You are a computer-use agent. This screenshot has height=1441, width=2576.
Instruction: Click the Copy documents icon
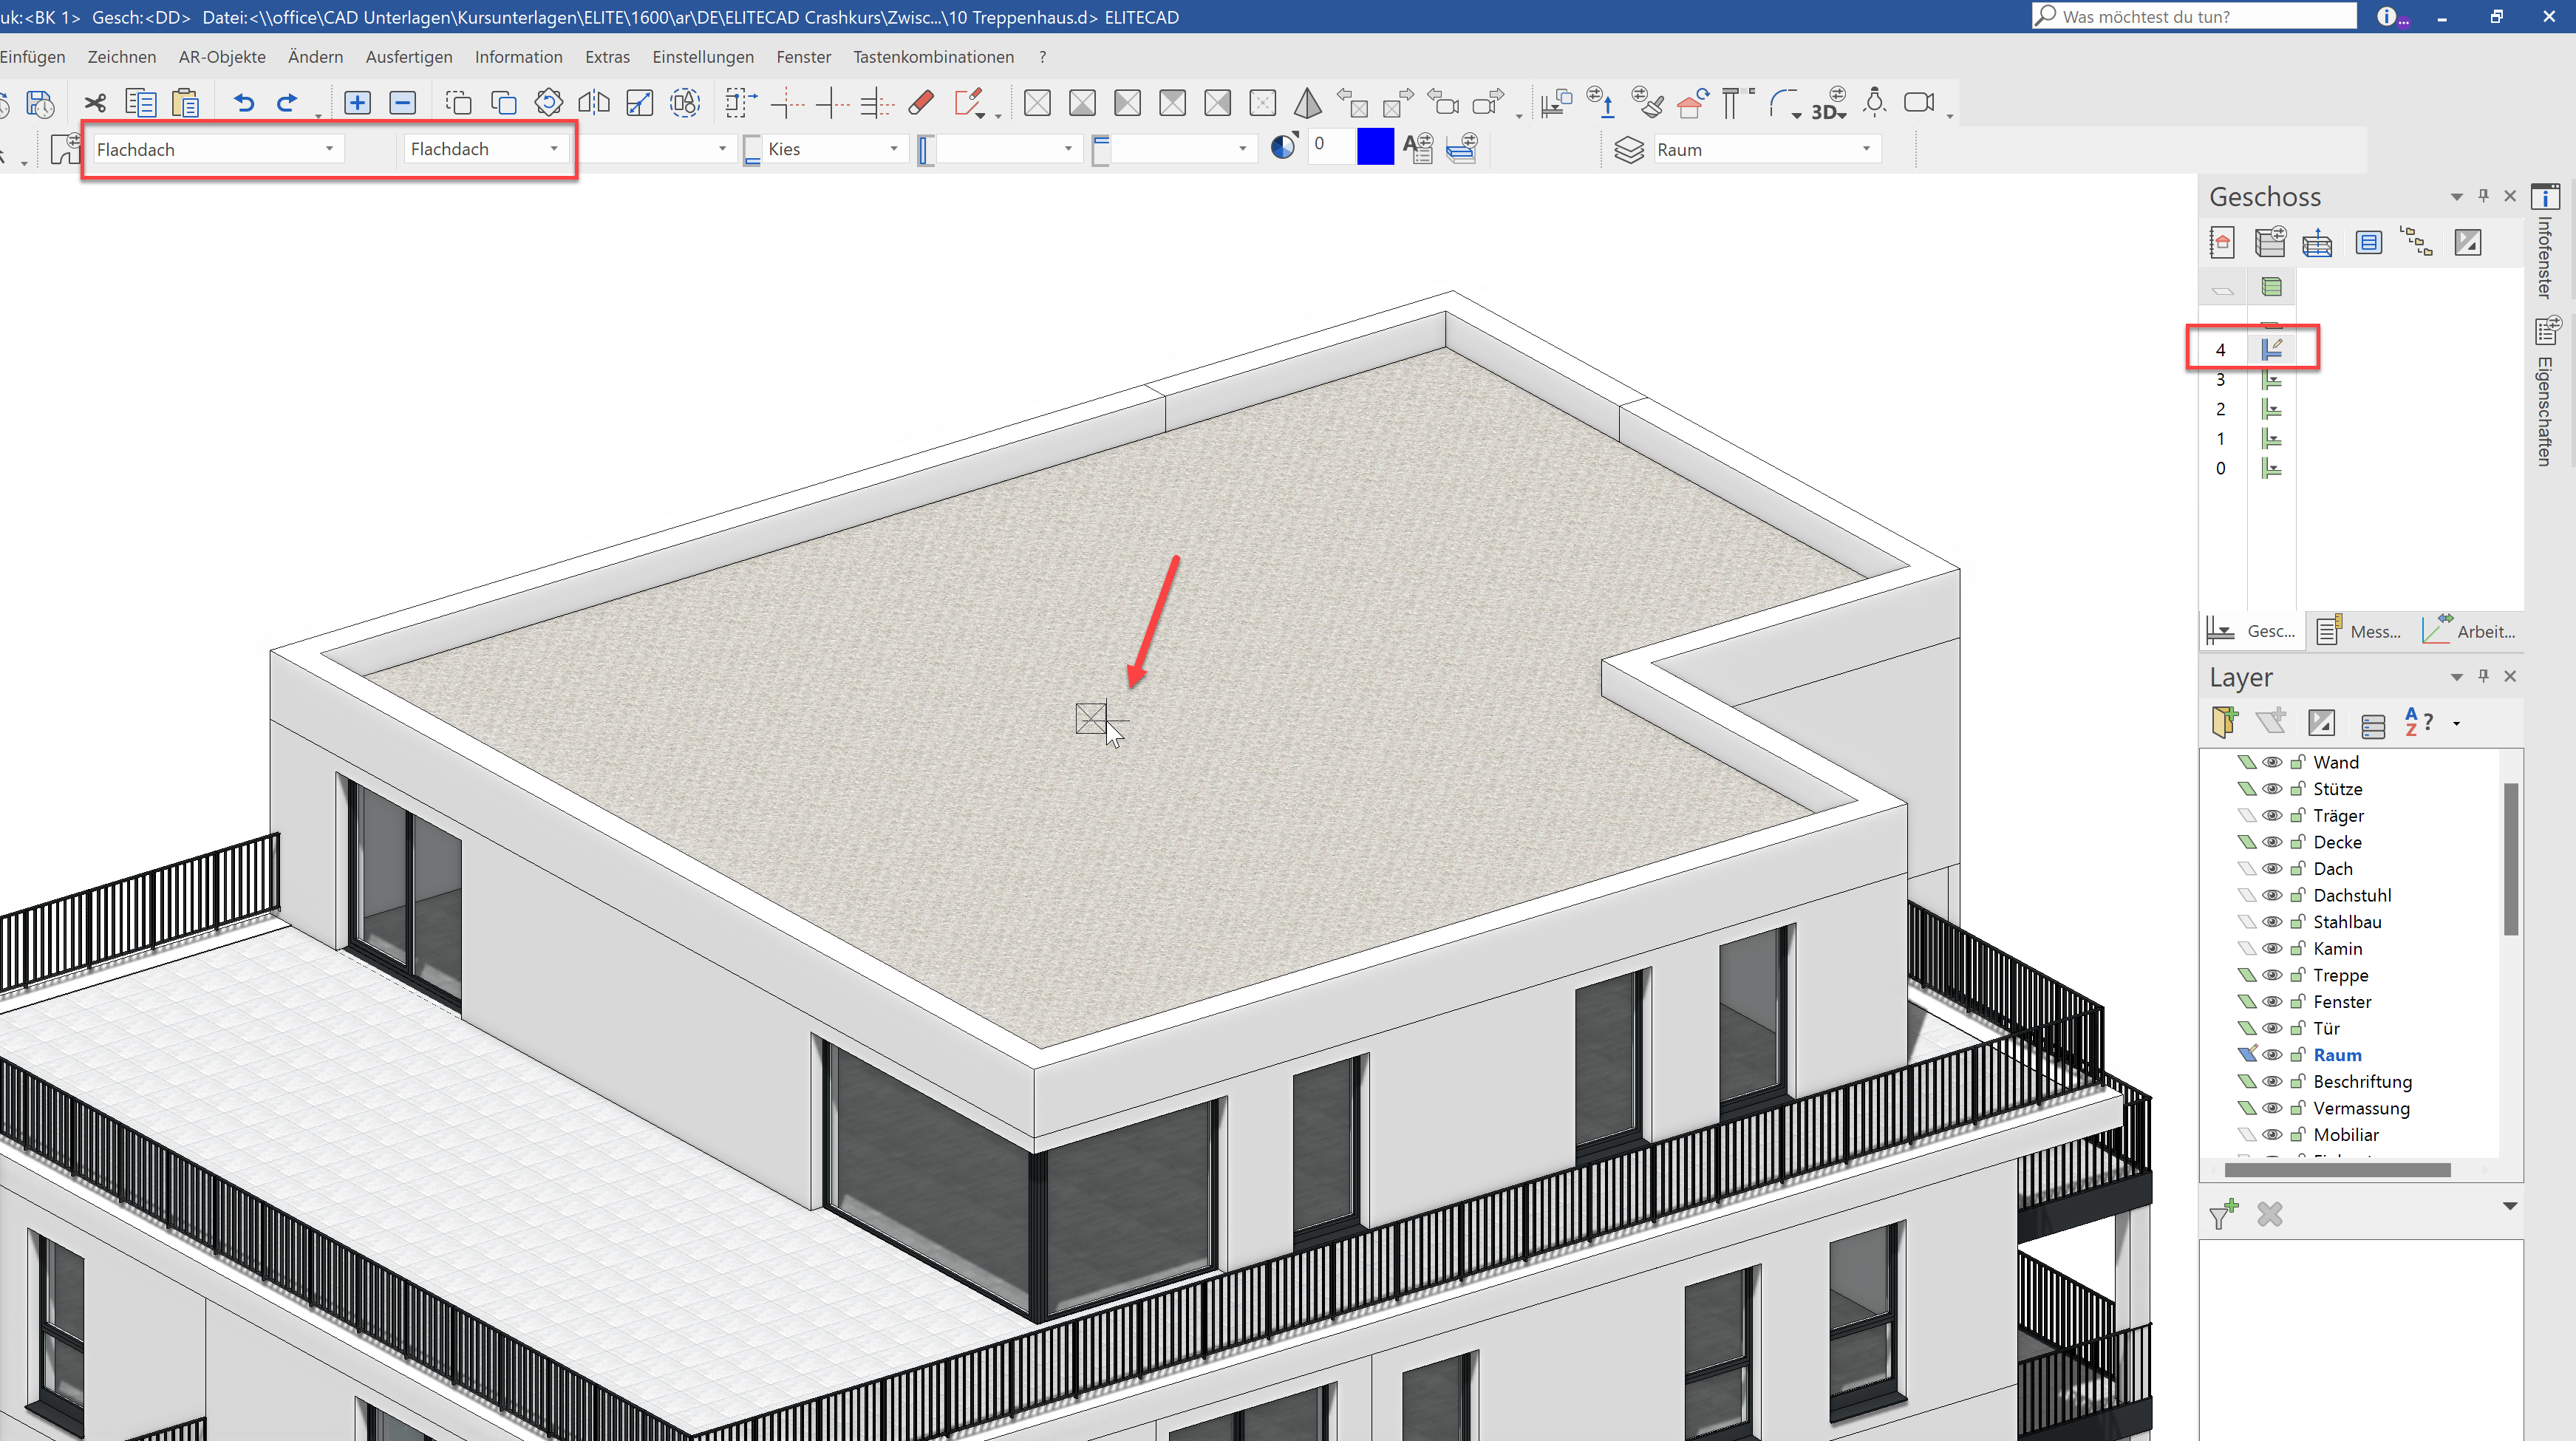(140, 103)
